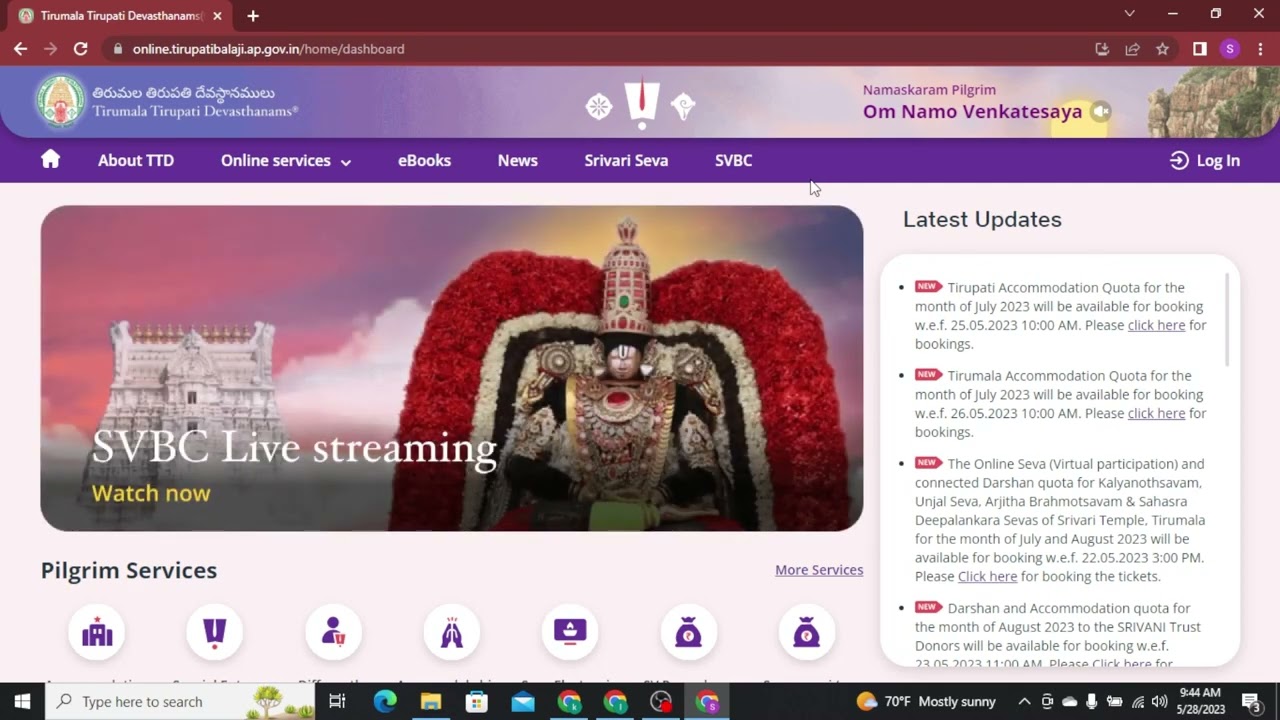Open the Accommodation building icon service
Screen dimensions: 1280x720
pyautogui.click(x=97, y=632)
